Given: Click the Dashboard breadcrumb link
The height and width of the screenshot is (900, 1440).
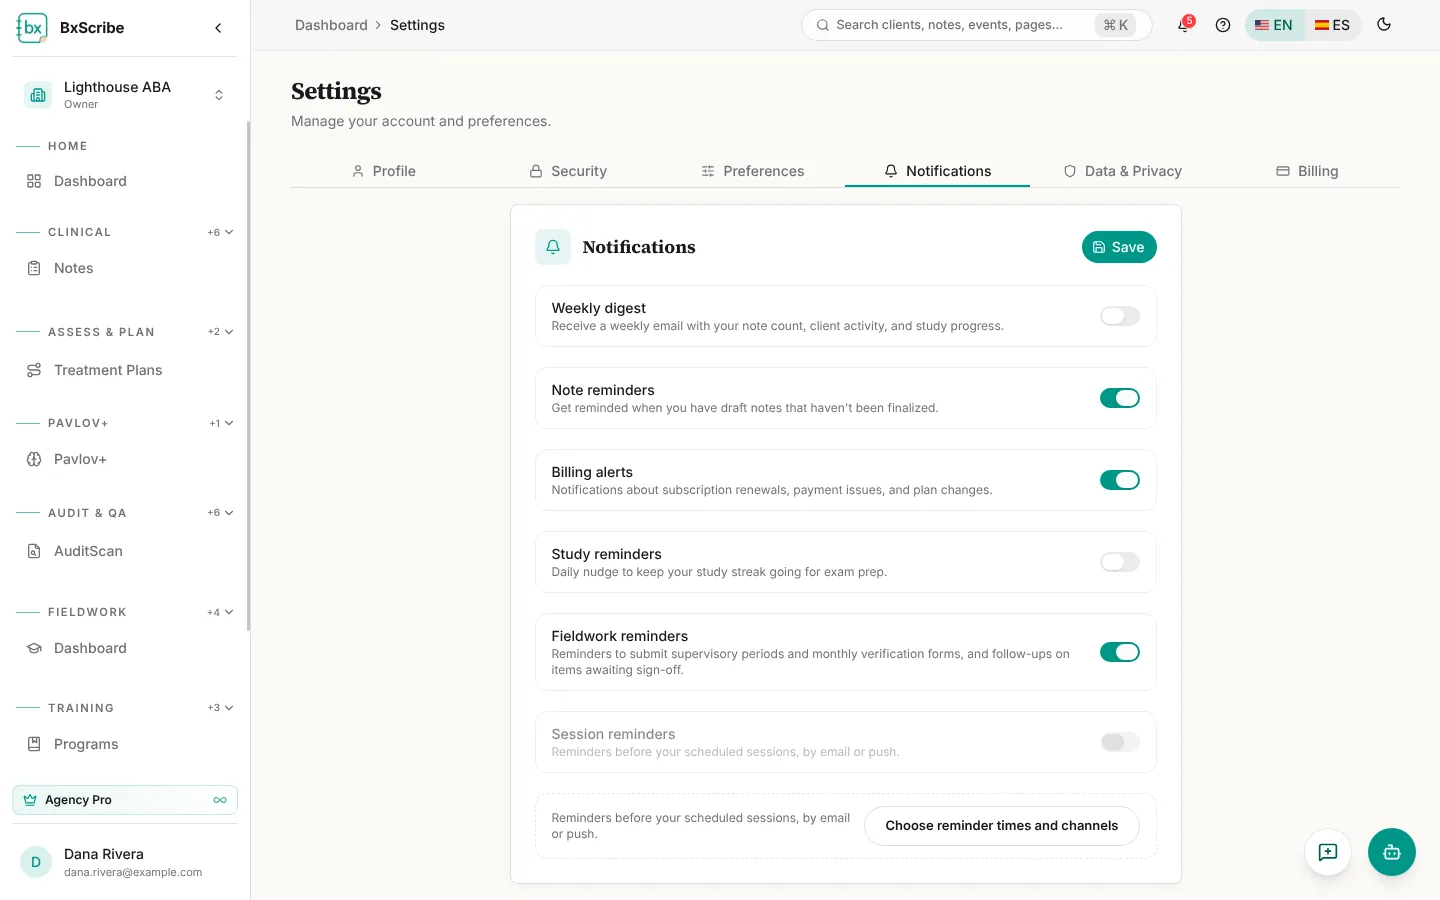Looking at the screenshot, I should click(331, 25).
